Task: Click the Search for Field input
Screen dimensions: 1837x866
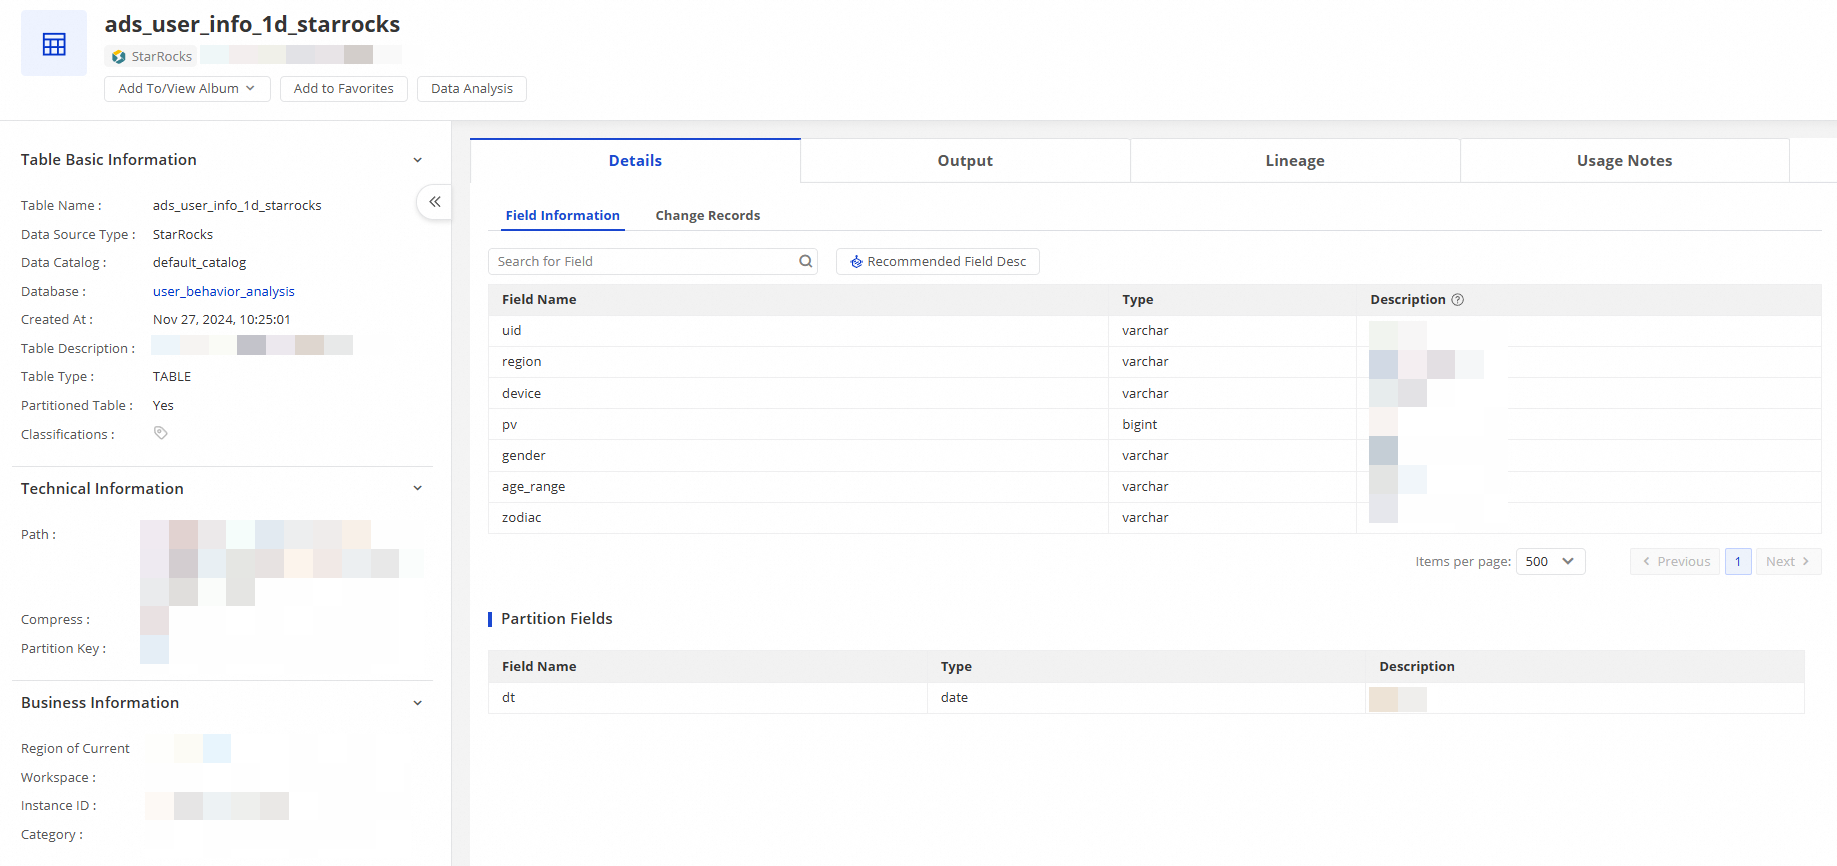Action: tap(640, 262)
